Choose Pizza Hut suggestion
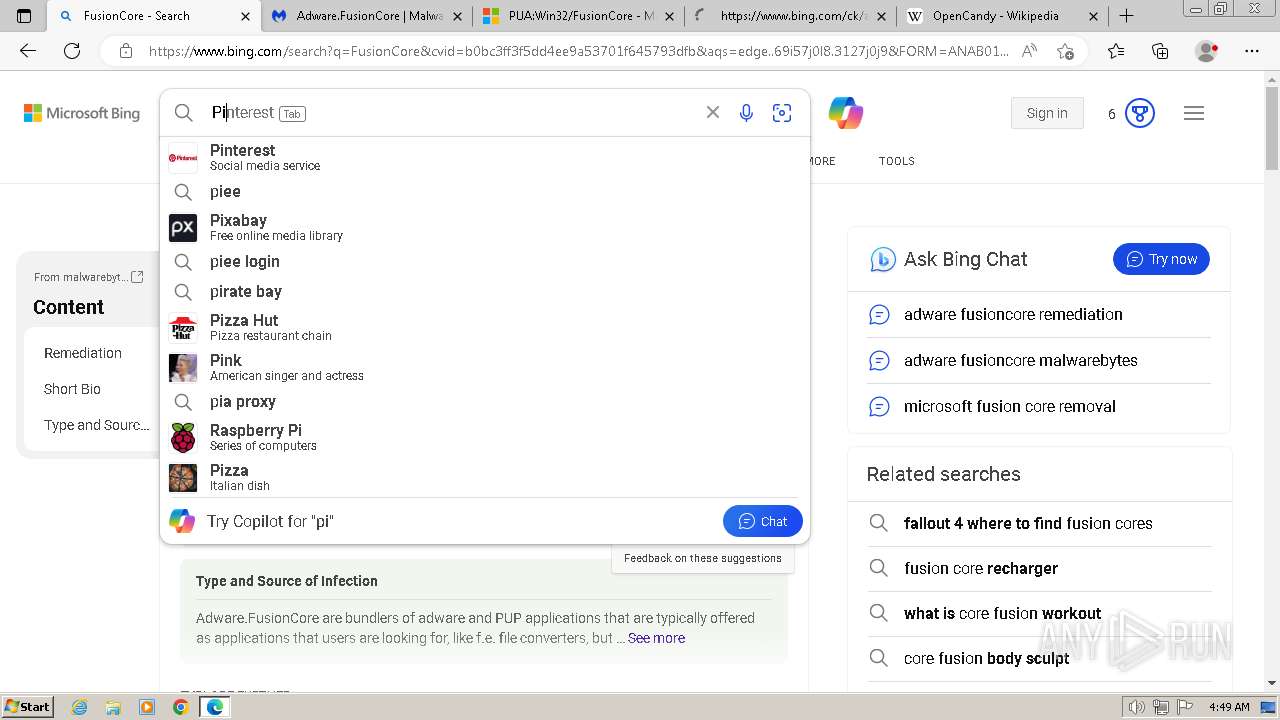 tap(485, 327)
